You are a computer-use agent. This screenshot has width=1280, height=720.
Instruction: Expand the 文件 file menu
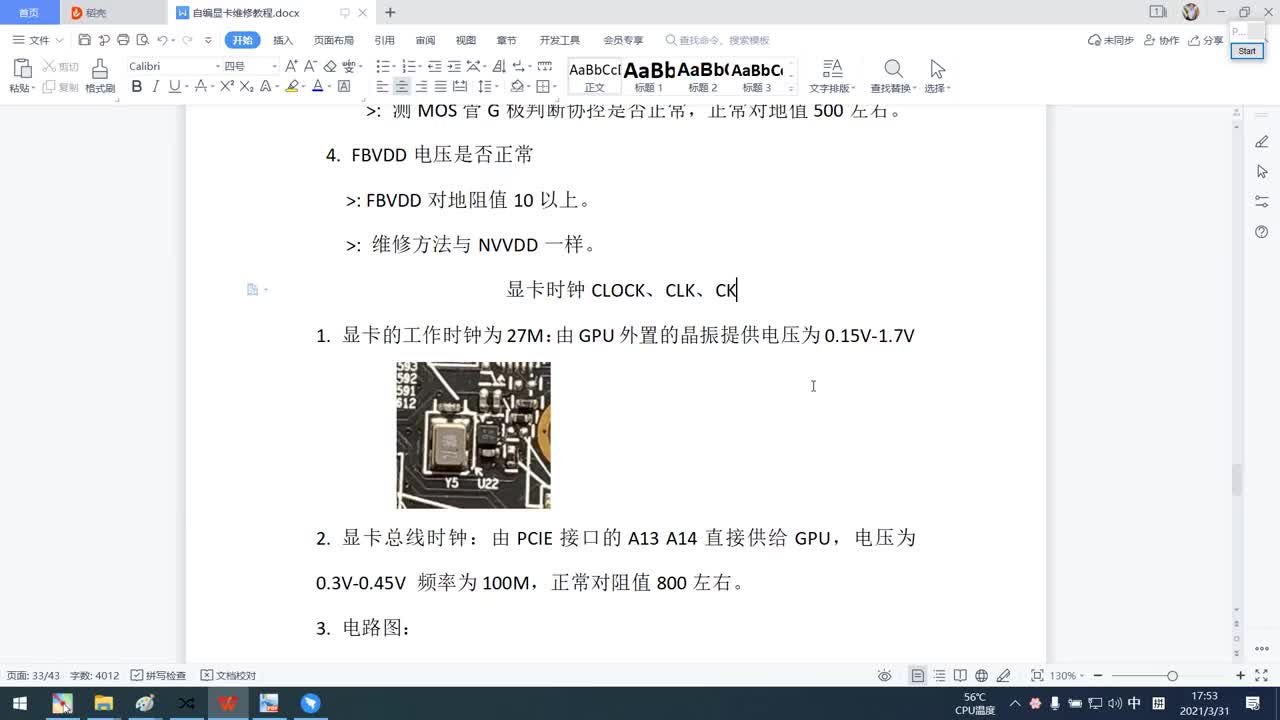click(38, 40)
